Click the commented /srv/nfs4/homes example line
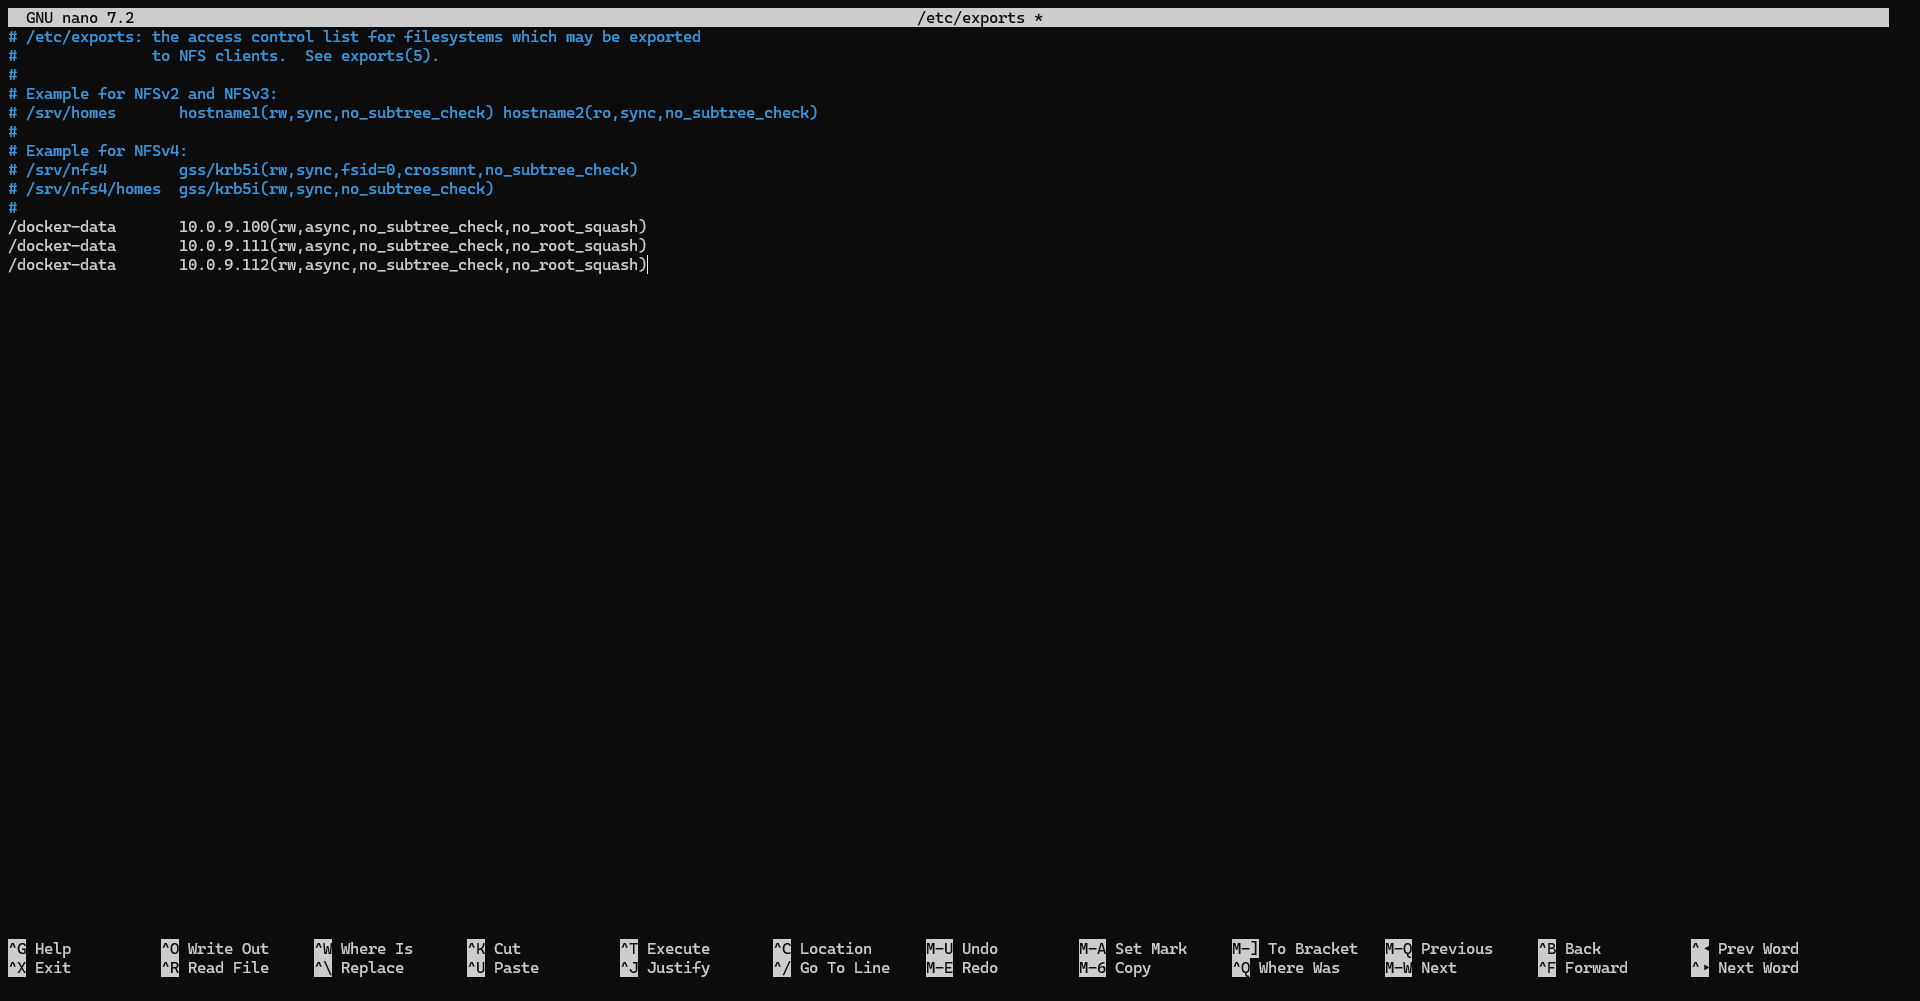Screen dimensions: 1920x1001 coord(250,189)
